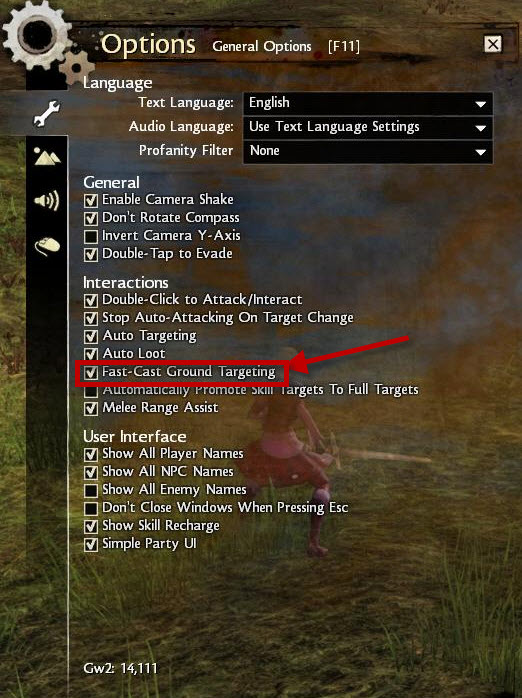Open the General Options wrench tab

47,113
